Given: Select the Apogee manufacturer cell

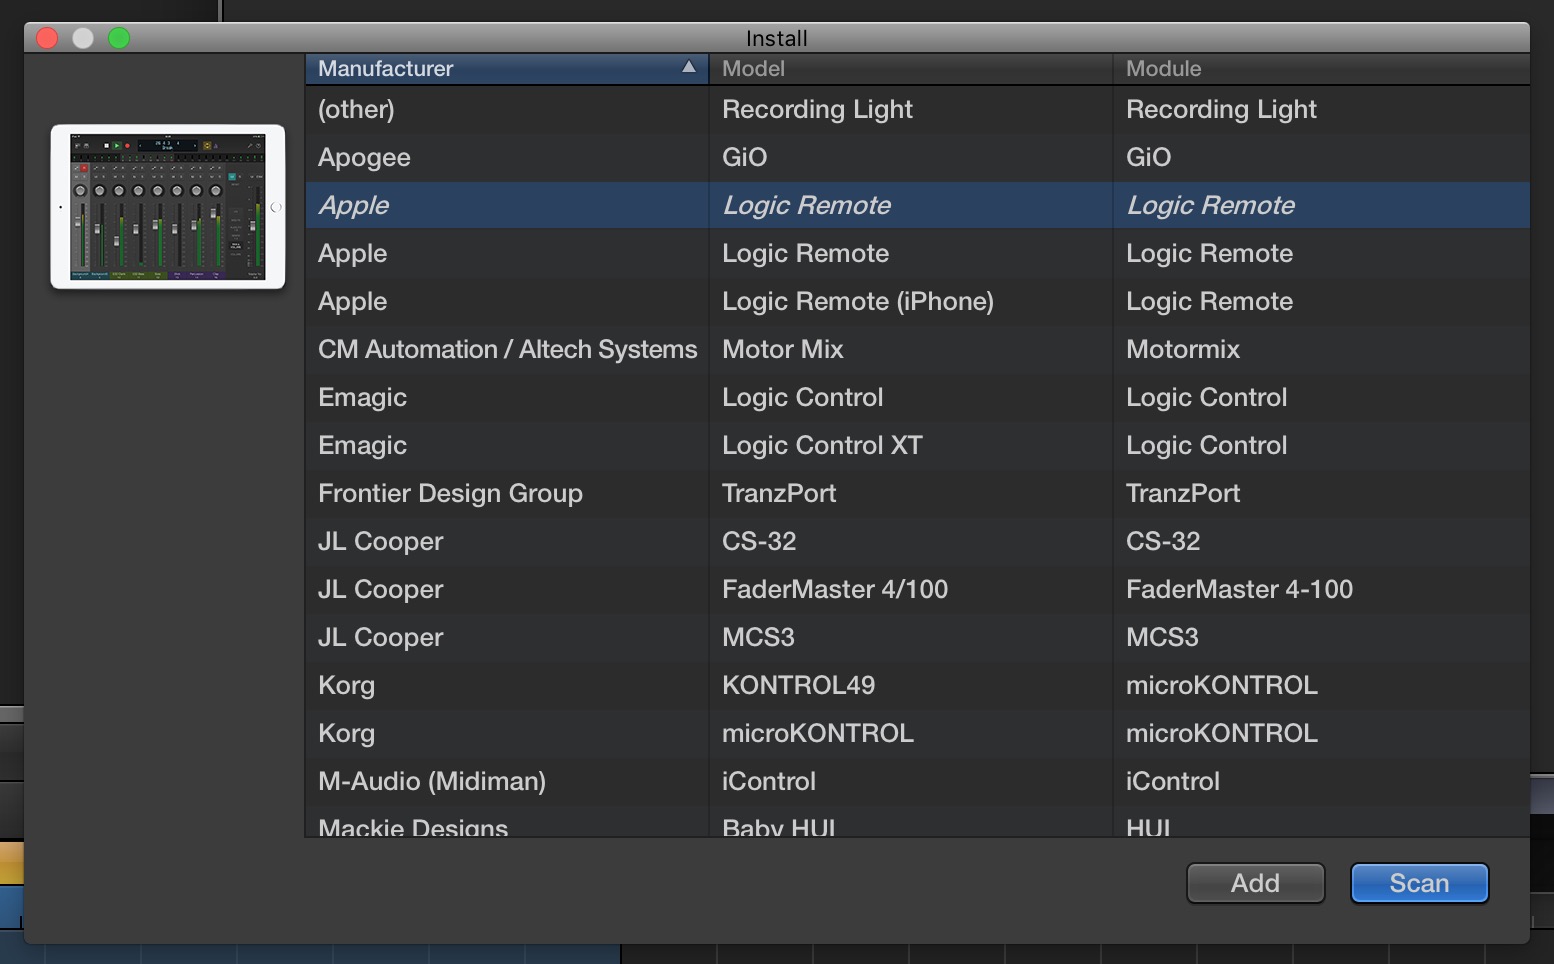Looking at the screenshot, I should pyautogui.click(x=364, y=157).
